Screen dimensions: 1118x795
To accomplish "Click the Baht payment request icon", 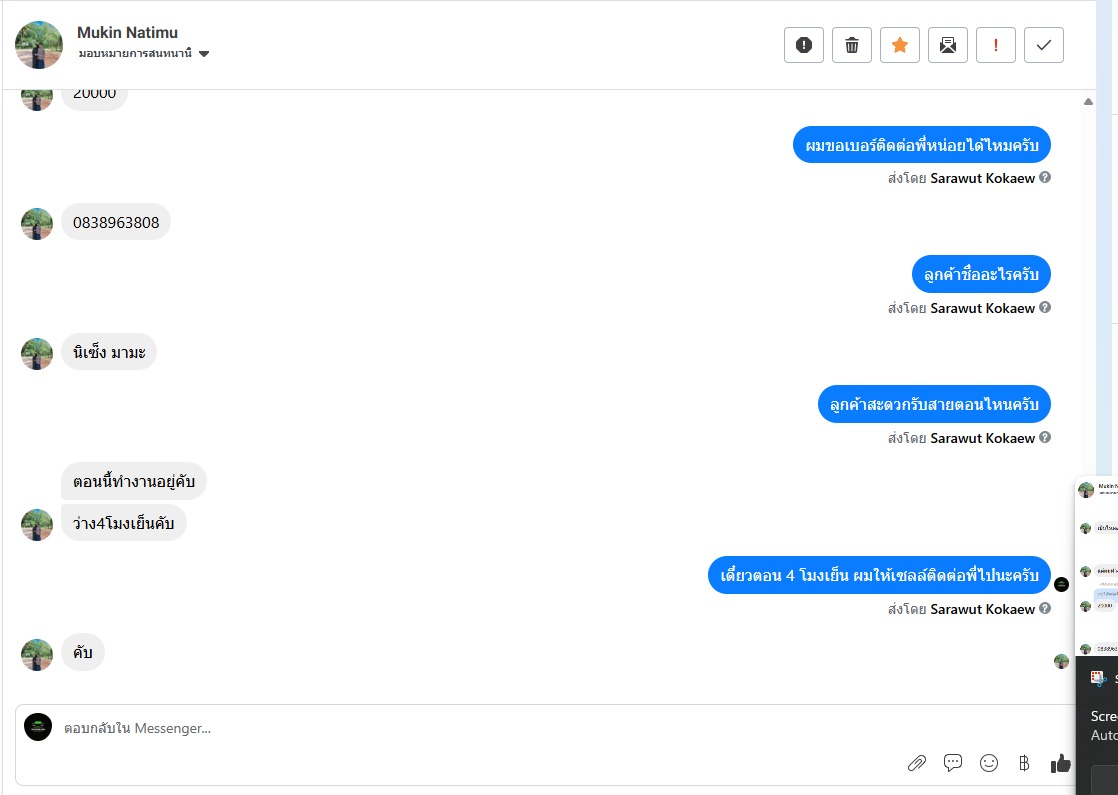I will (1023, 763).
